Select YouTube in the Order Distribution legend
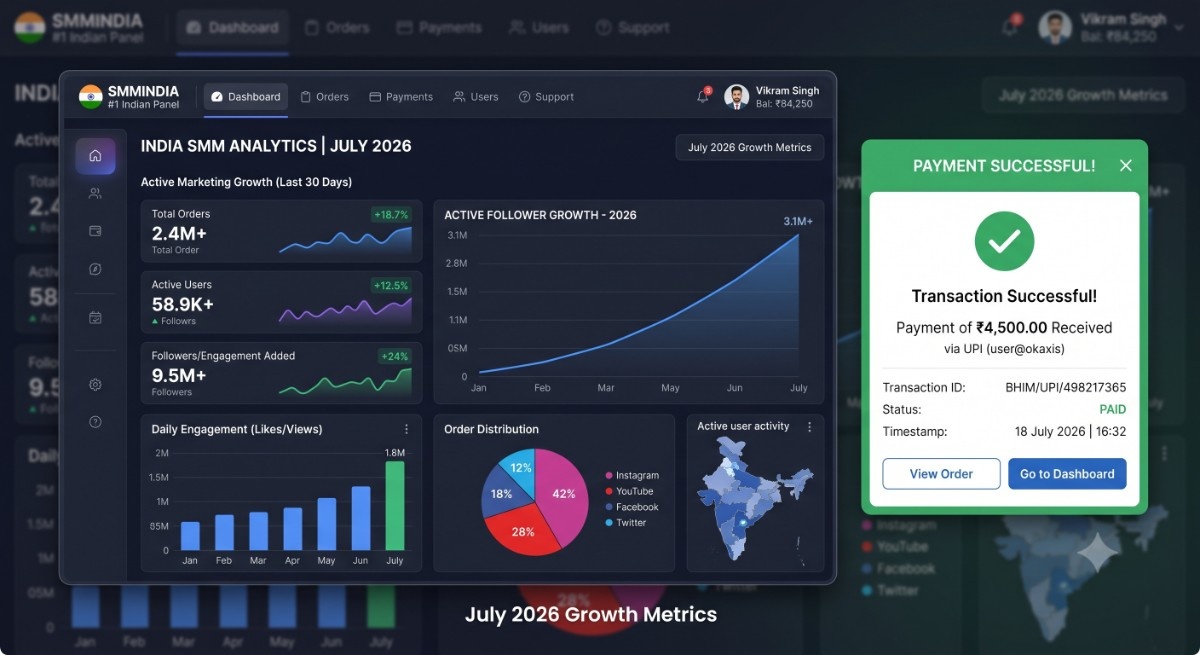Viewport: 1200px width, 655px height. coord(629,491)
